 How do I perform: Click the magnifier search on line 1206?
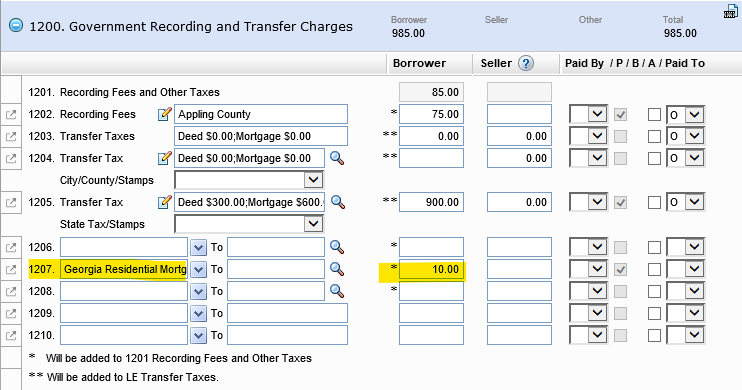(x=337, y=247)
